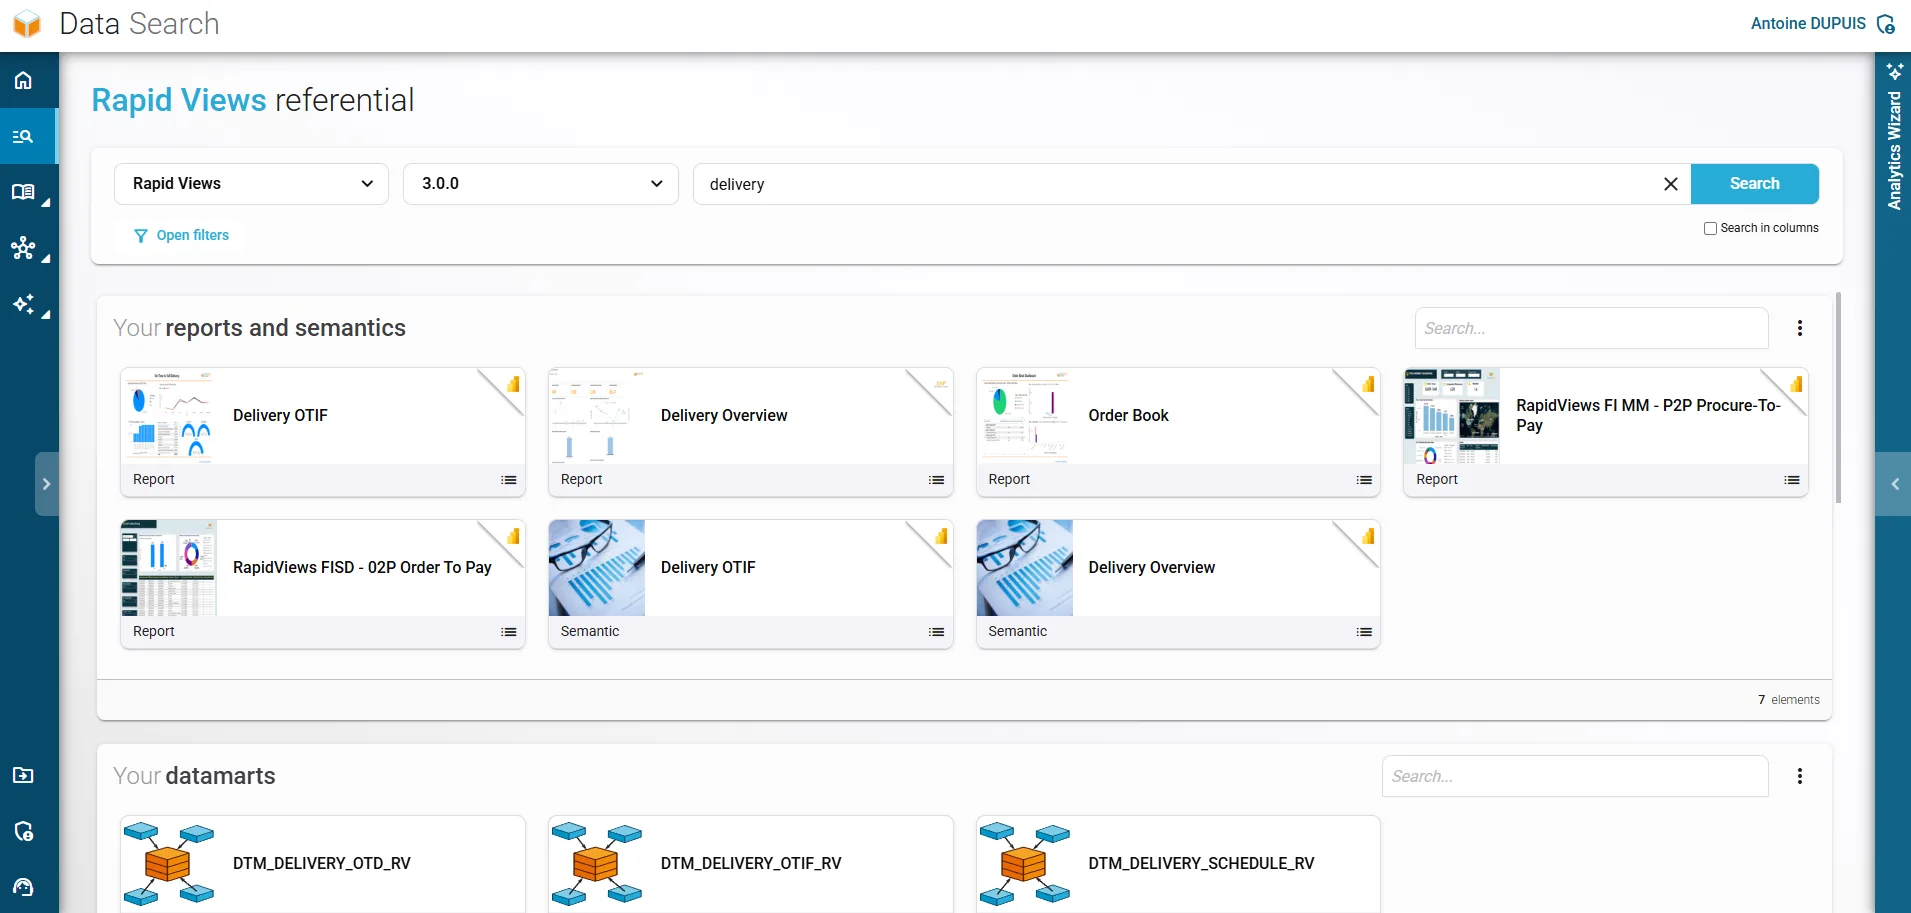Open the support headset icon in sidebar
The image size is (1911, 913).
23,887
